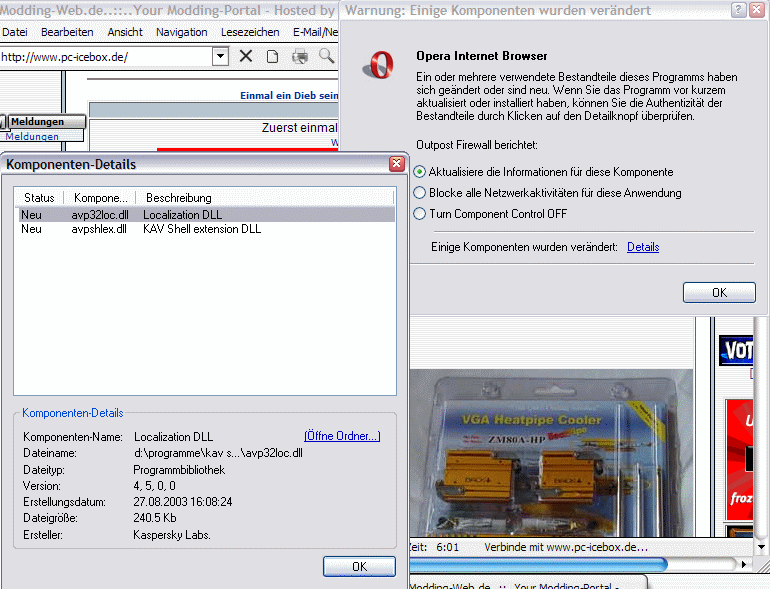Click the down arrow of the page scrollbar
The width and height of the screenshot is (770, 589).
761,546
